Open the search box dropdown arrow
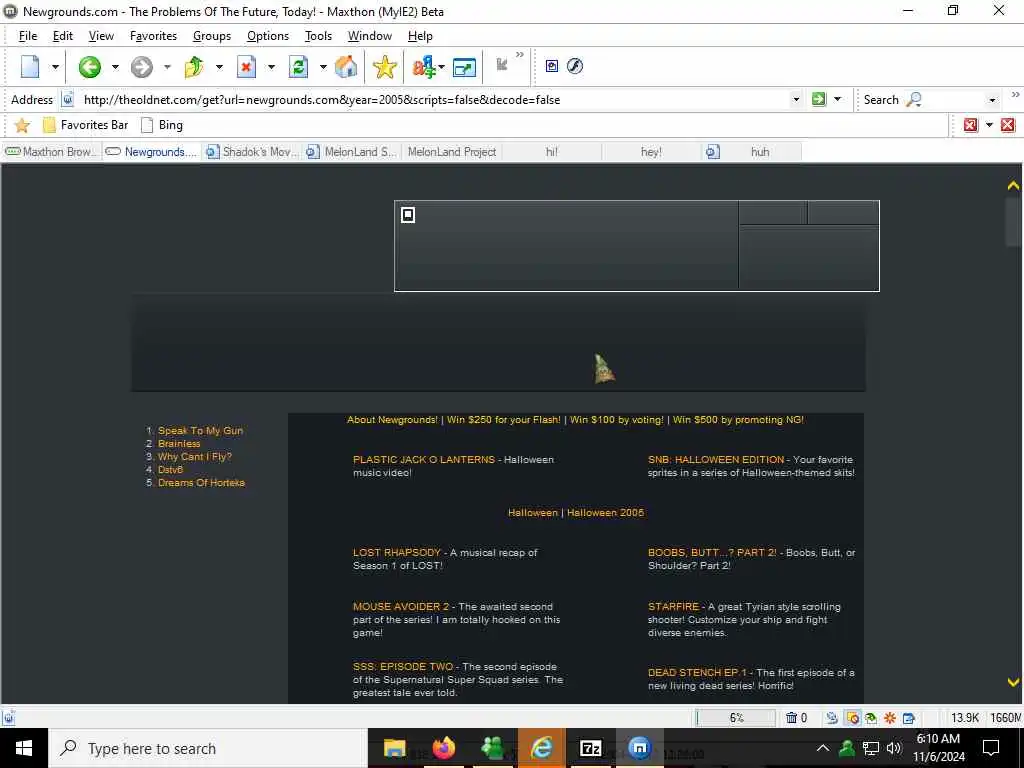The height and width of the screenshot is (768, 1024). click(992, 100)
